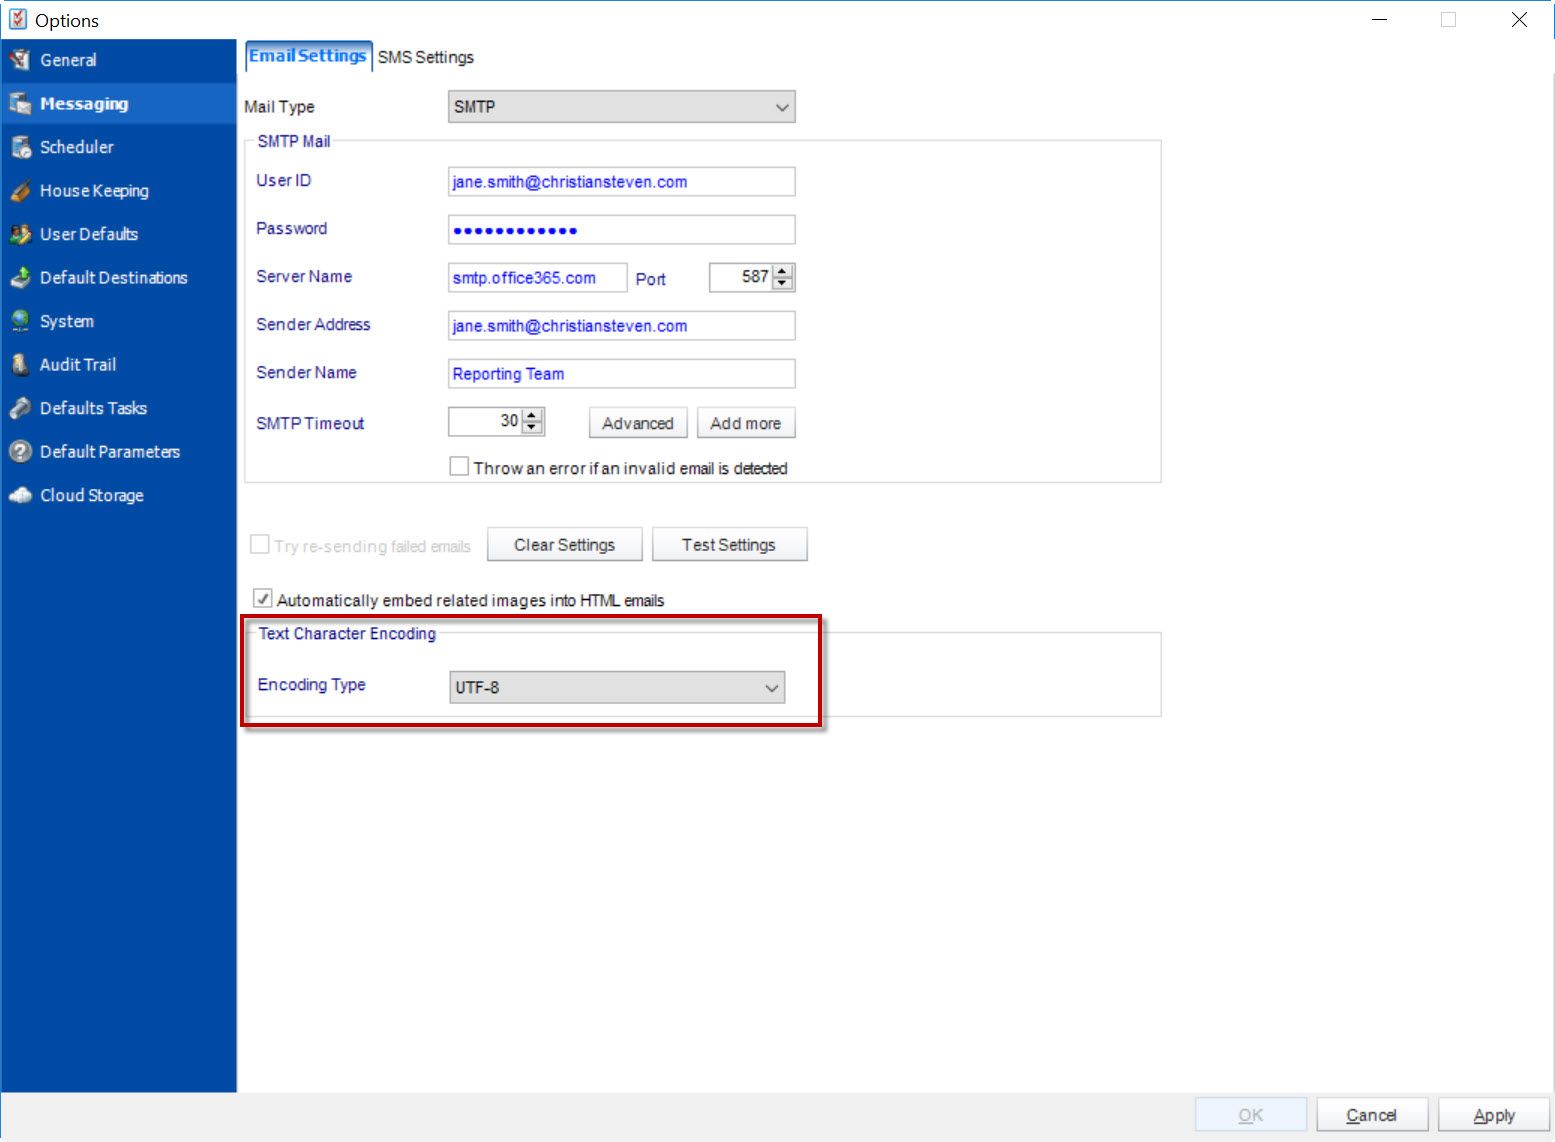The width and height of the screenshot is (1555, 1142).
Task: Open the Audit Trail section
Action: [x=78, y=365]
